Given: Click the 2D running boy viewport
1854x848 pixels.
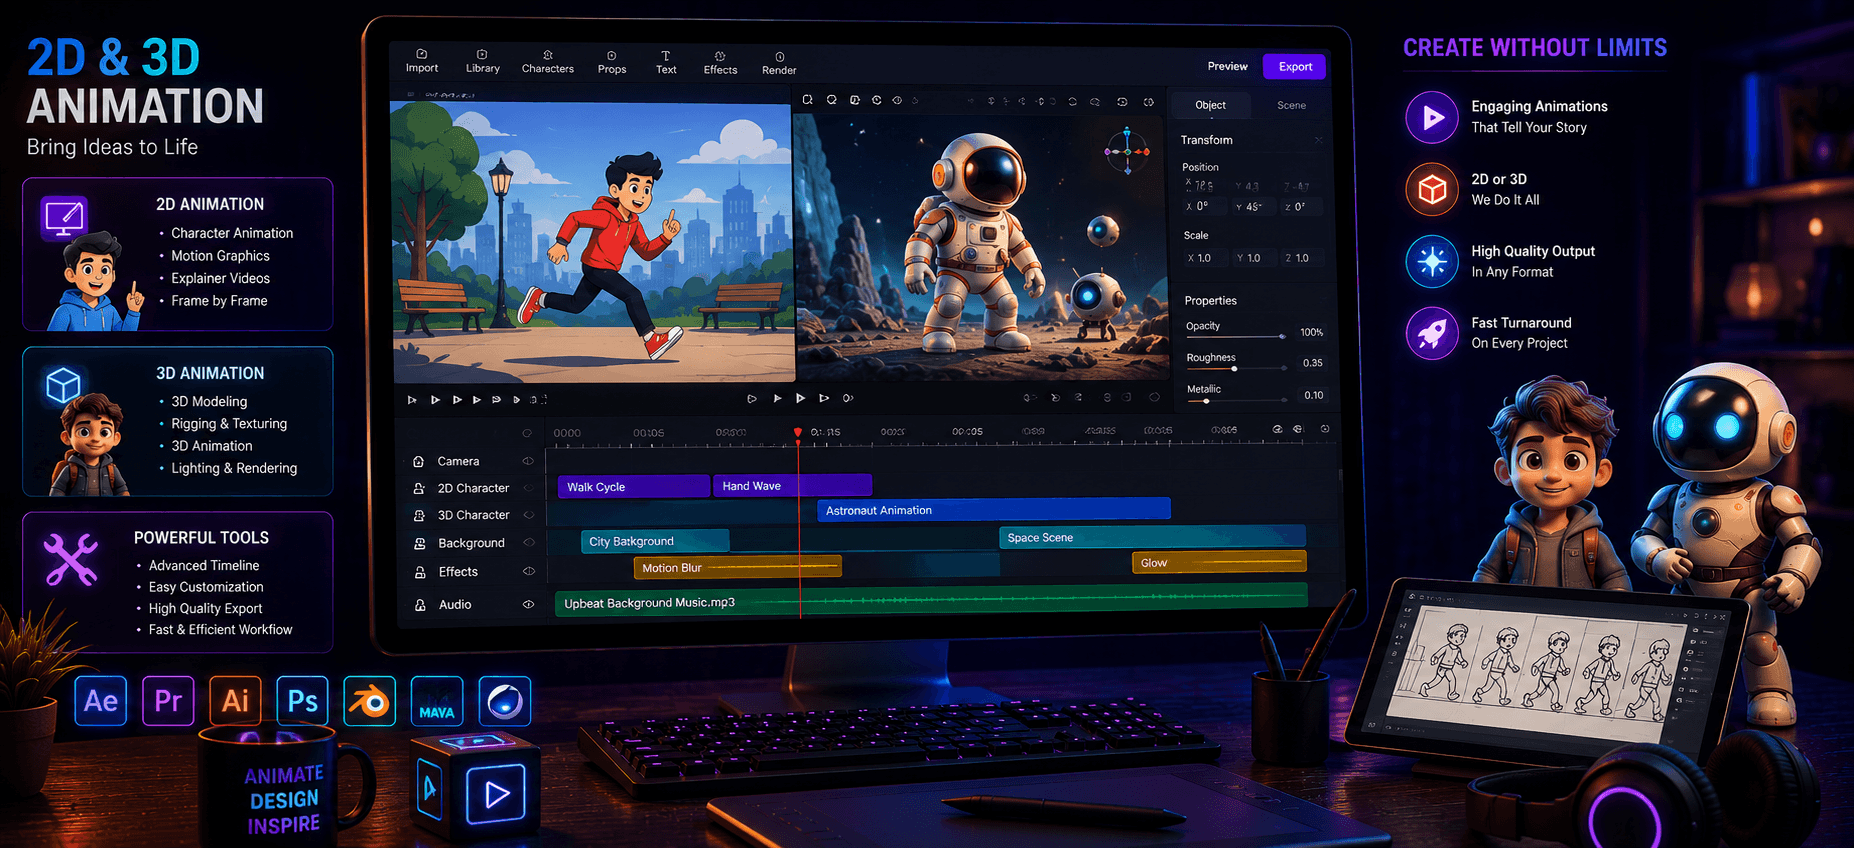Looking at the screenshot, I should [592, 240].
